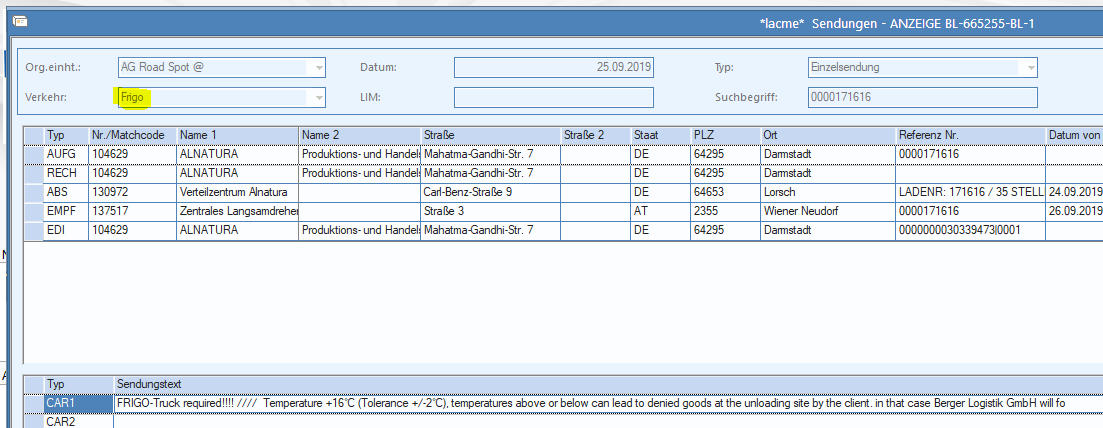Click the empty LIM input field
This screenshot has width=1103, height=428.
(x=554, y=97)
